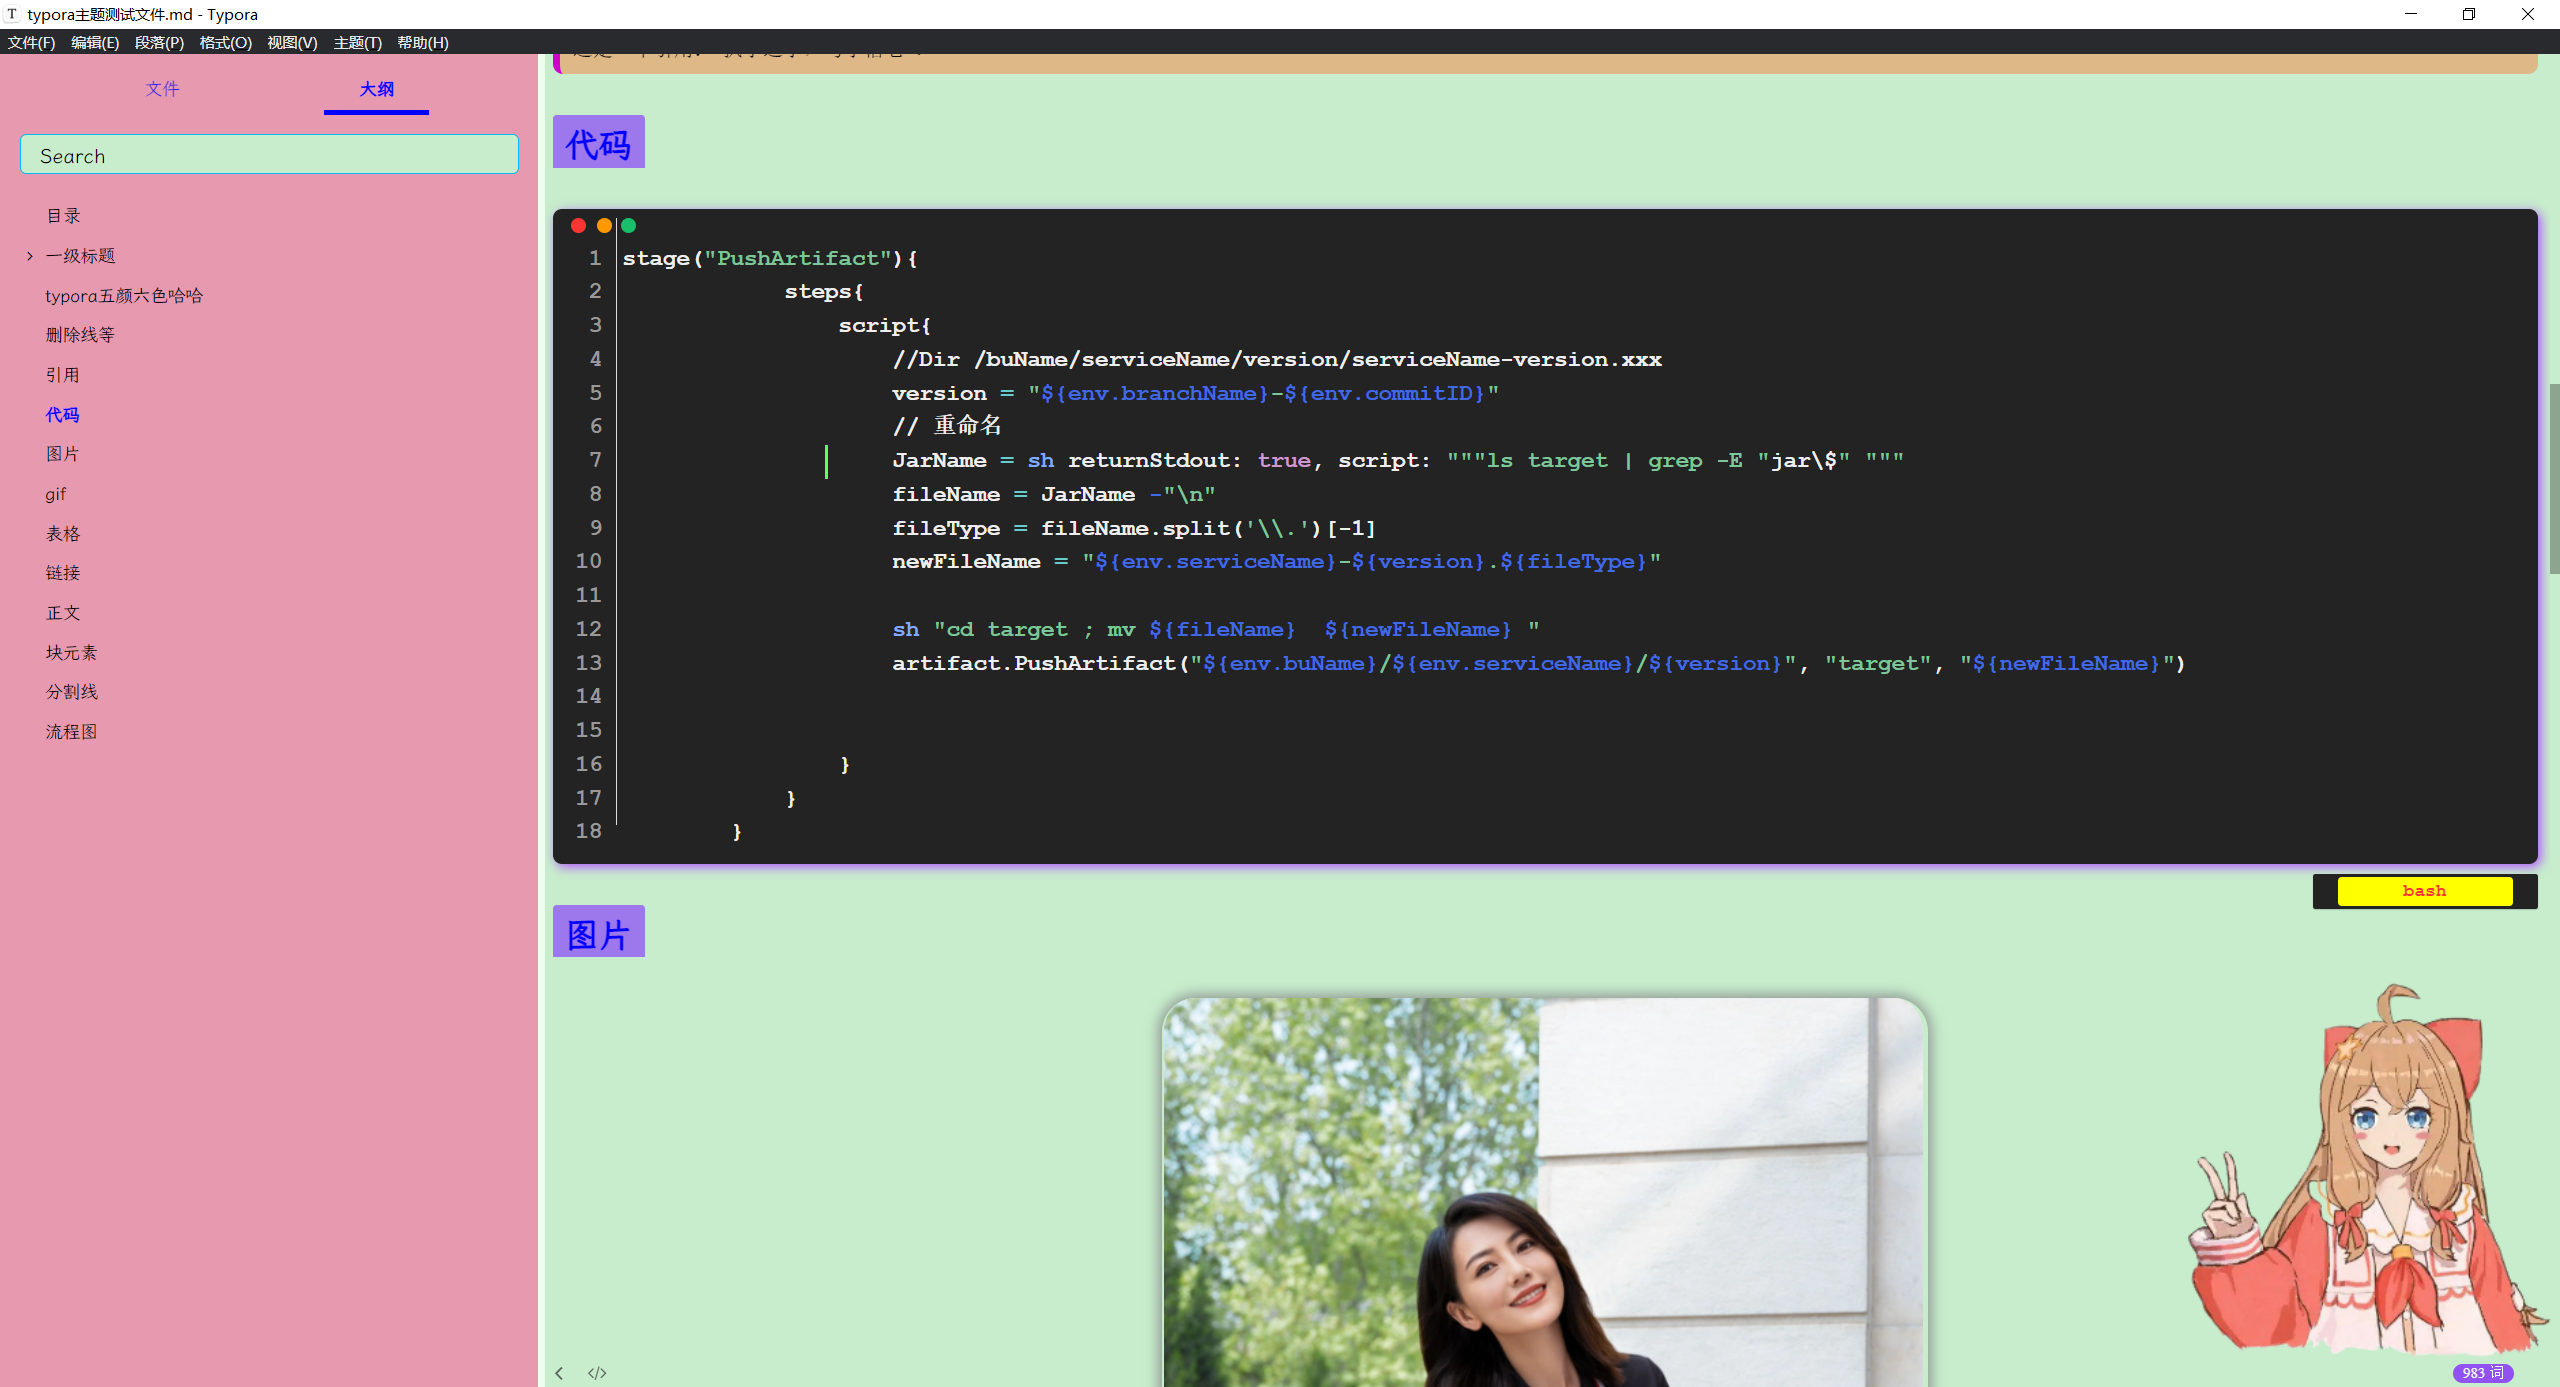Open the 视图(V) menu

(x=293, y=42)
